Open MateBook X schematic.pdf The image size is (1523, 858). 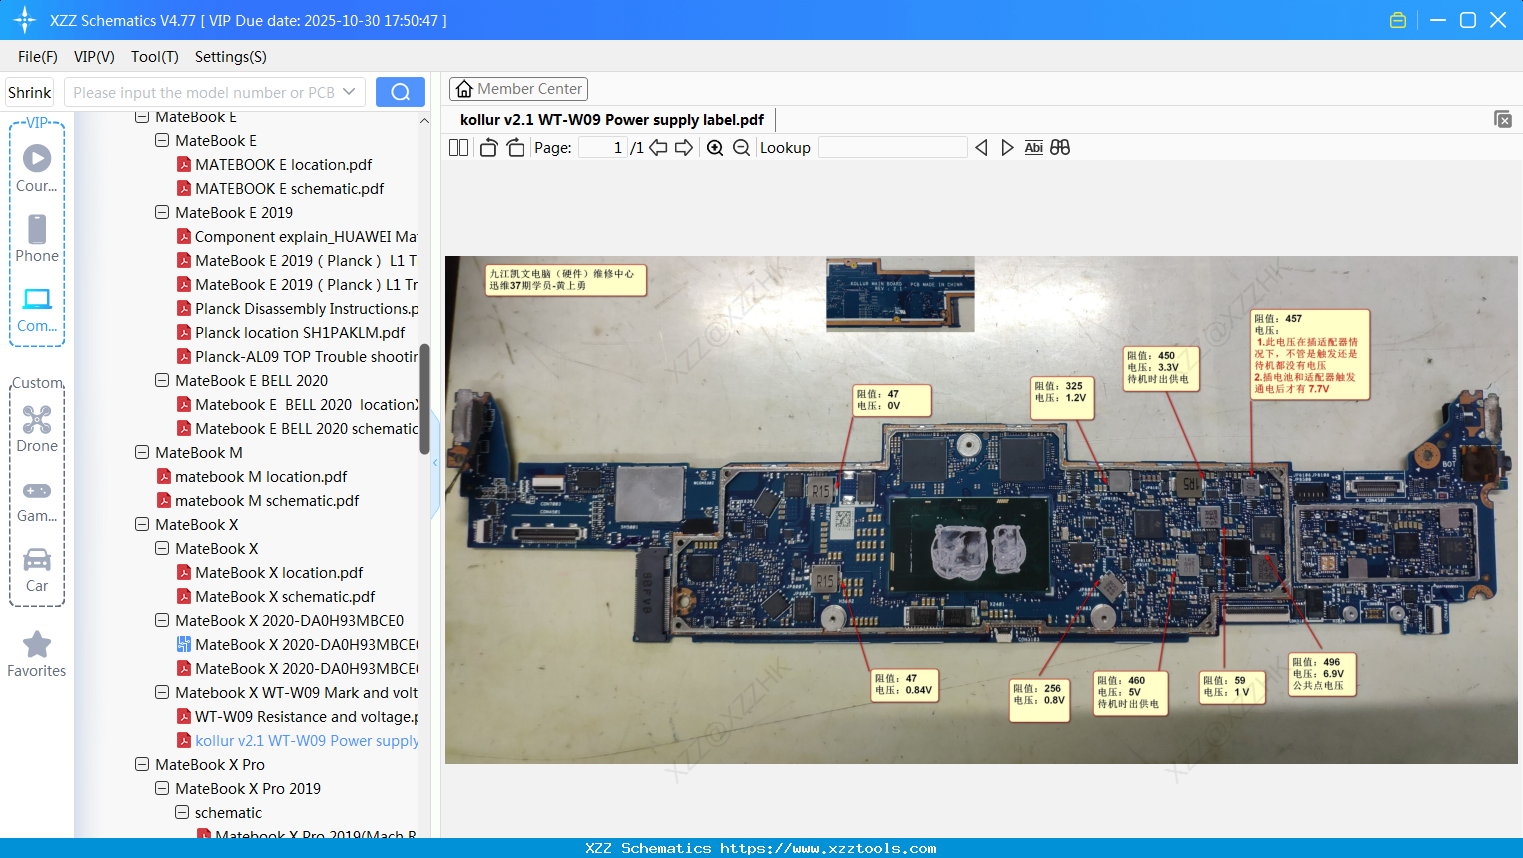pos(285,597)
